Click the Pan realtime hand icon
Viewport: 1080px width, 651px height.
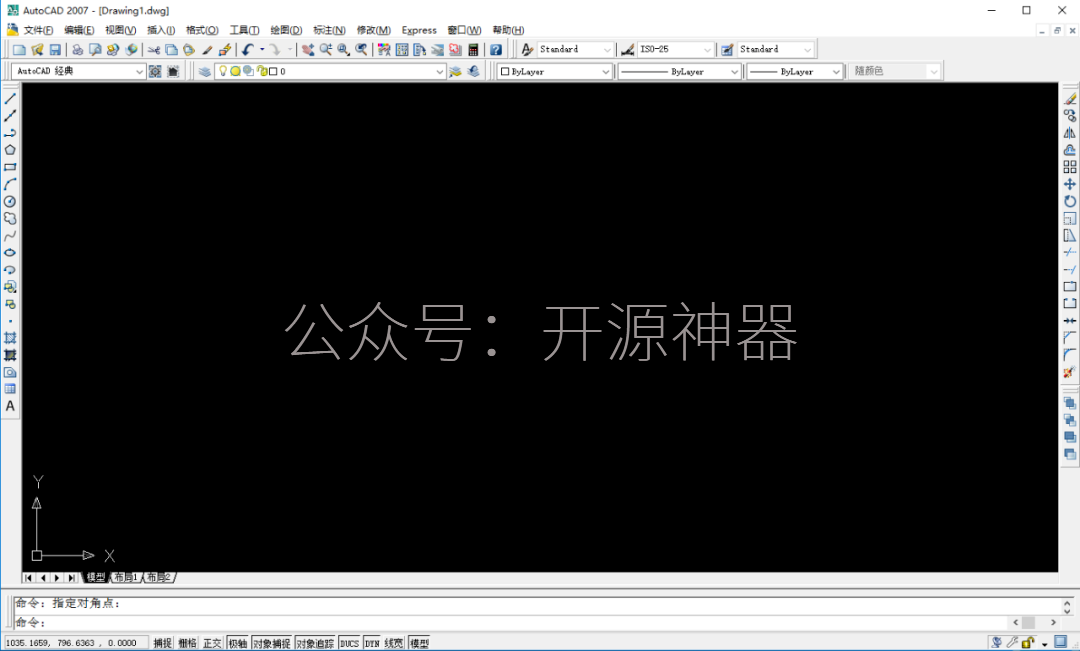point(308,50)
